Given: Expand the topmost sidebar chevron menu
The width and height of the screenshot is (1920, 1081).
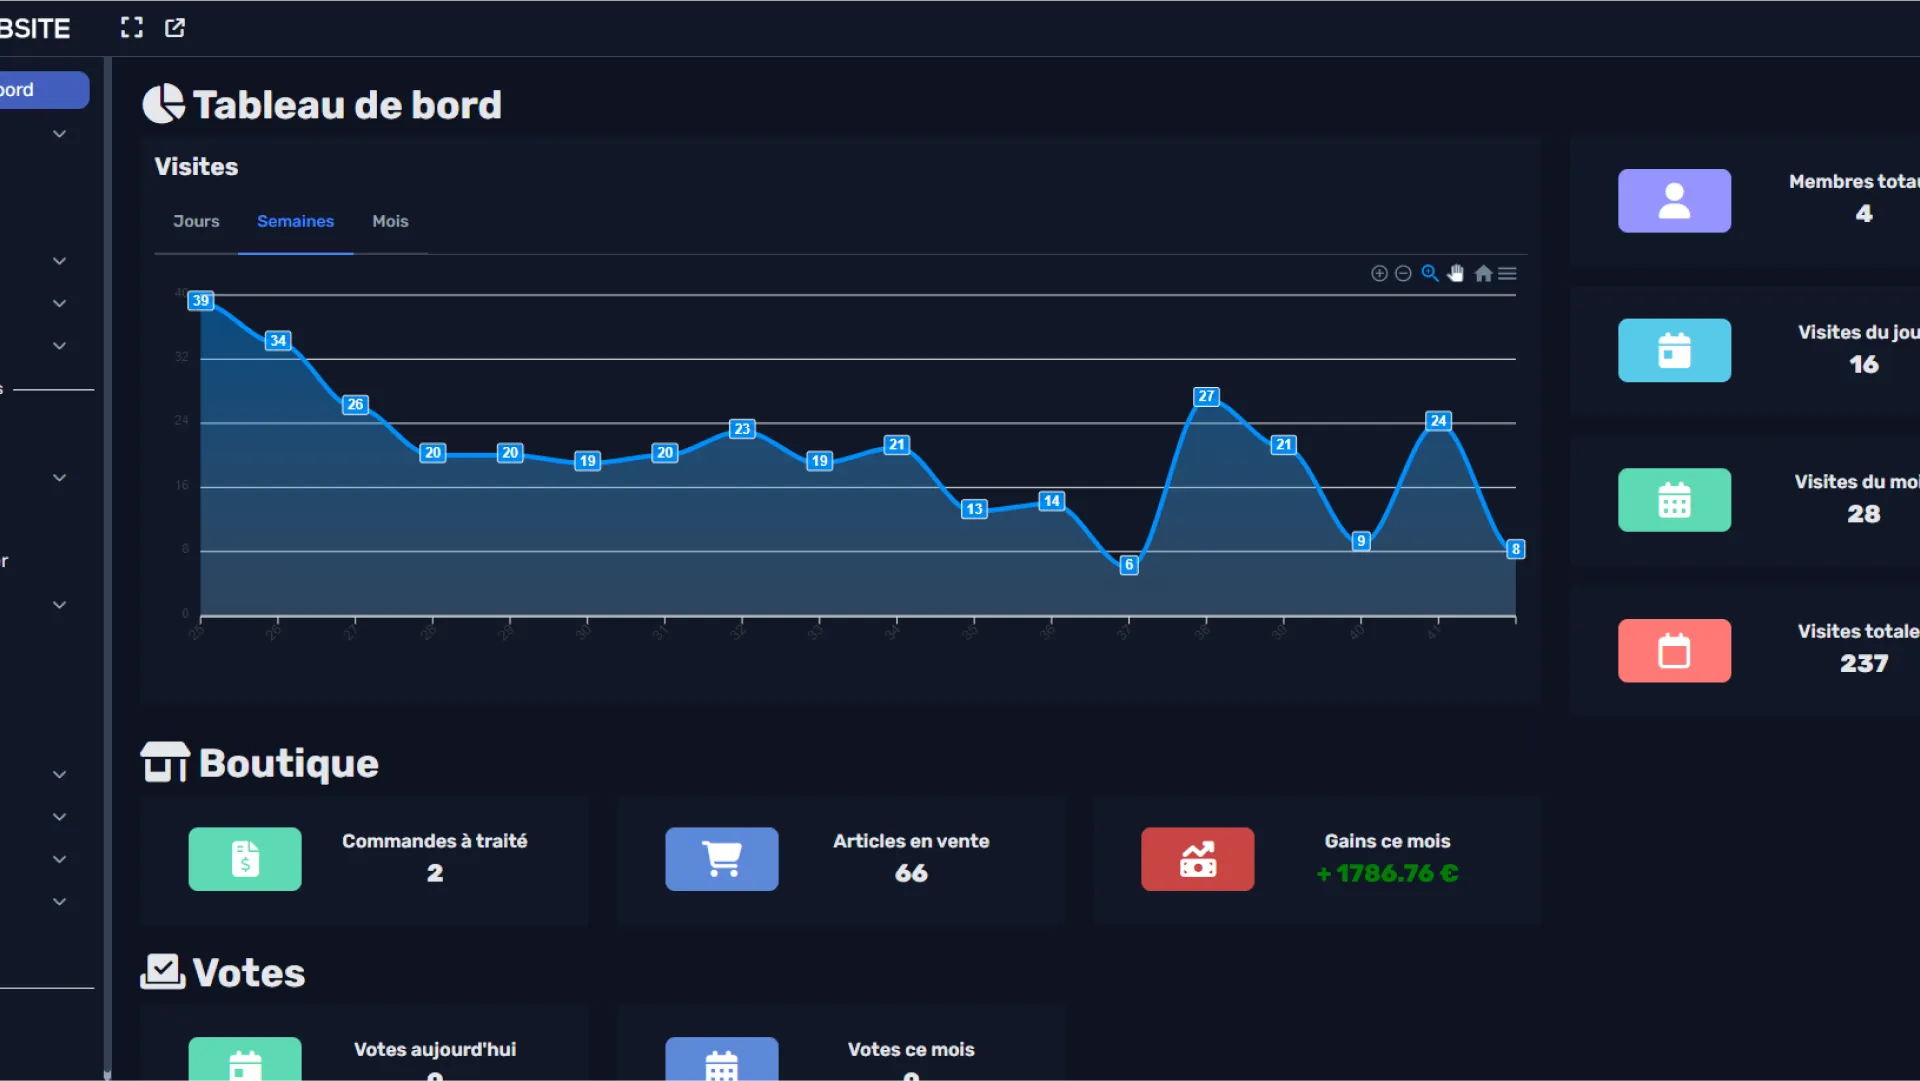Looking at the screenshot, I should [x=60, y=133].
